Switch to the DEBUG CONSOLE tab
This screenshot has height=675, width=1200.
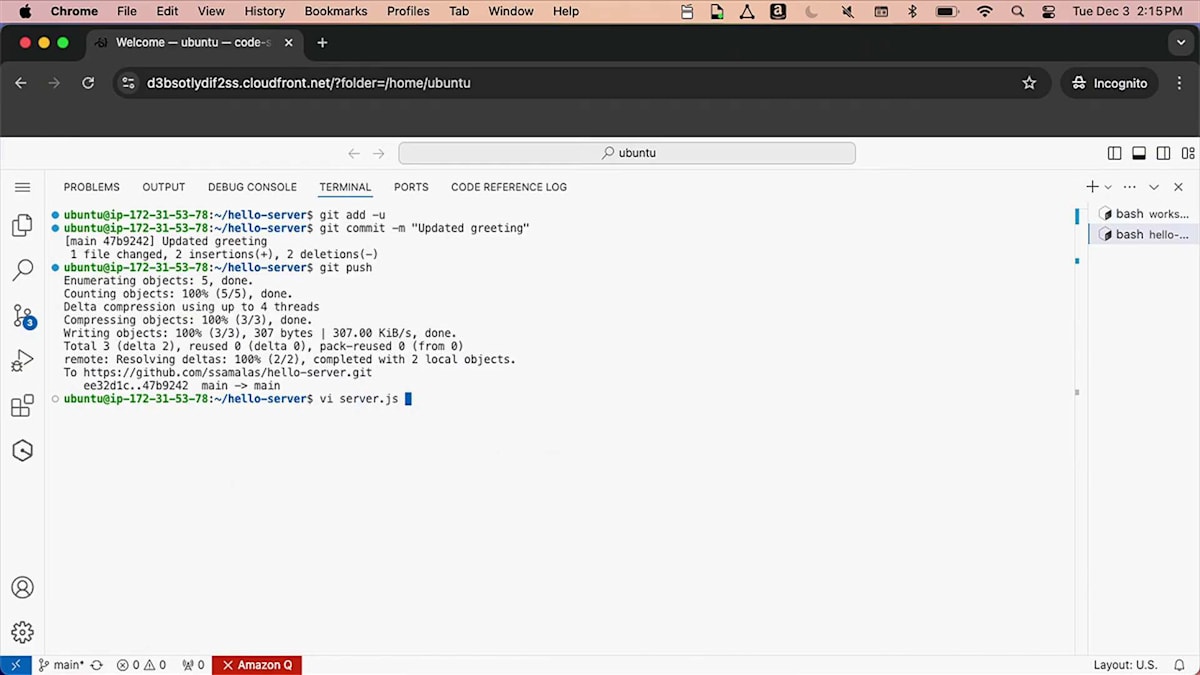coord(252,187)
